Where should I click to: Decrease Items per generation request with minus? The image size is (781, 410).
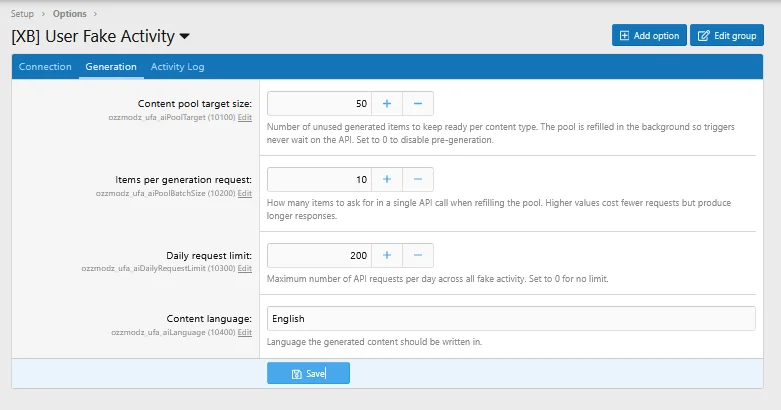418,179
